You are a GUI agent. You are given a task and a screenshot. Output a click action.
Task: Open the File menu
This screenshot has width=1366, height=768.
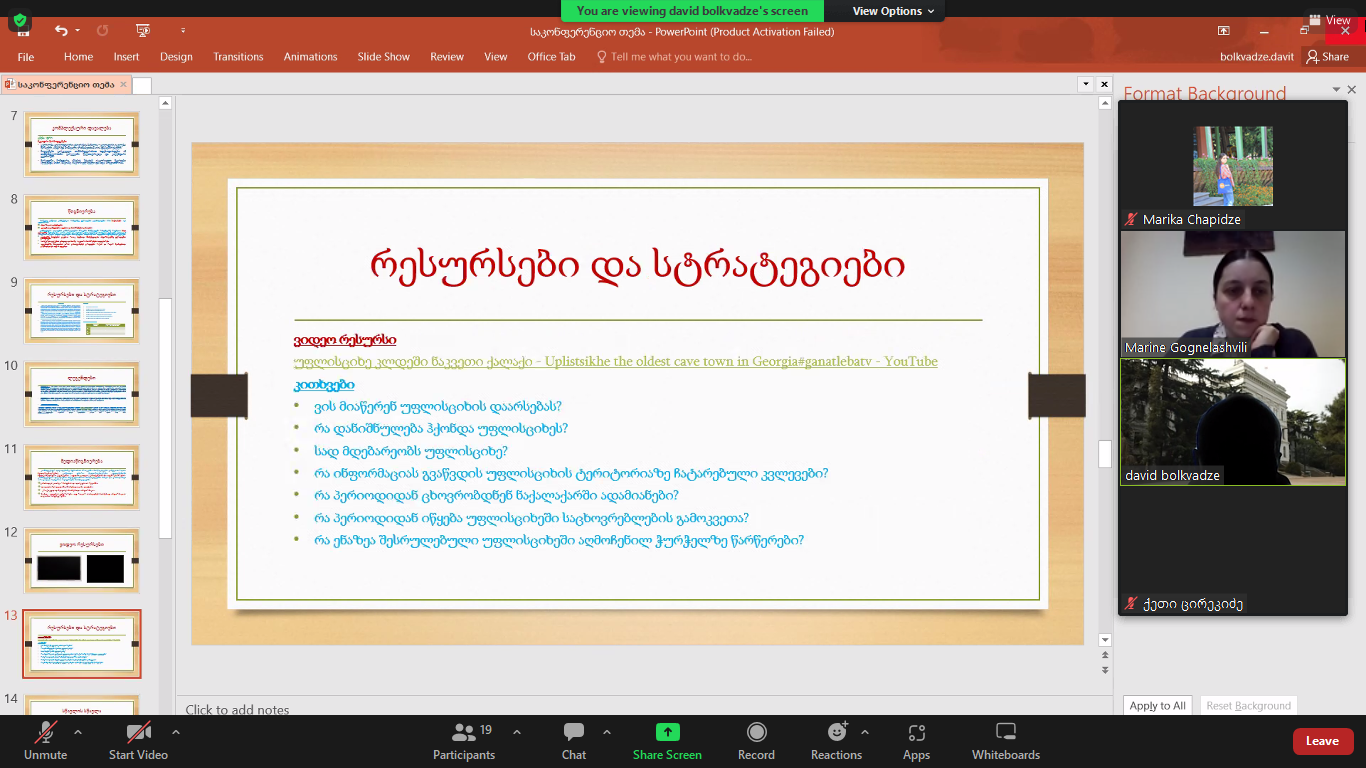(26, 57)
